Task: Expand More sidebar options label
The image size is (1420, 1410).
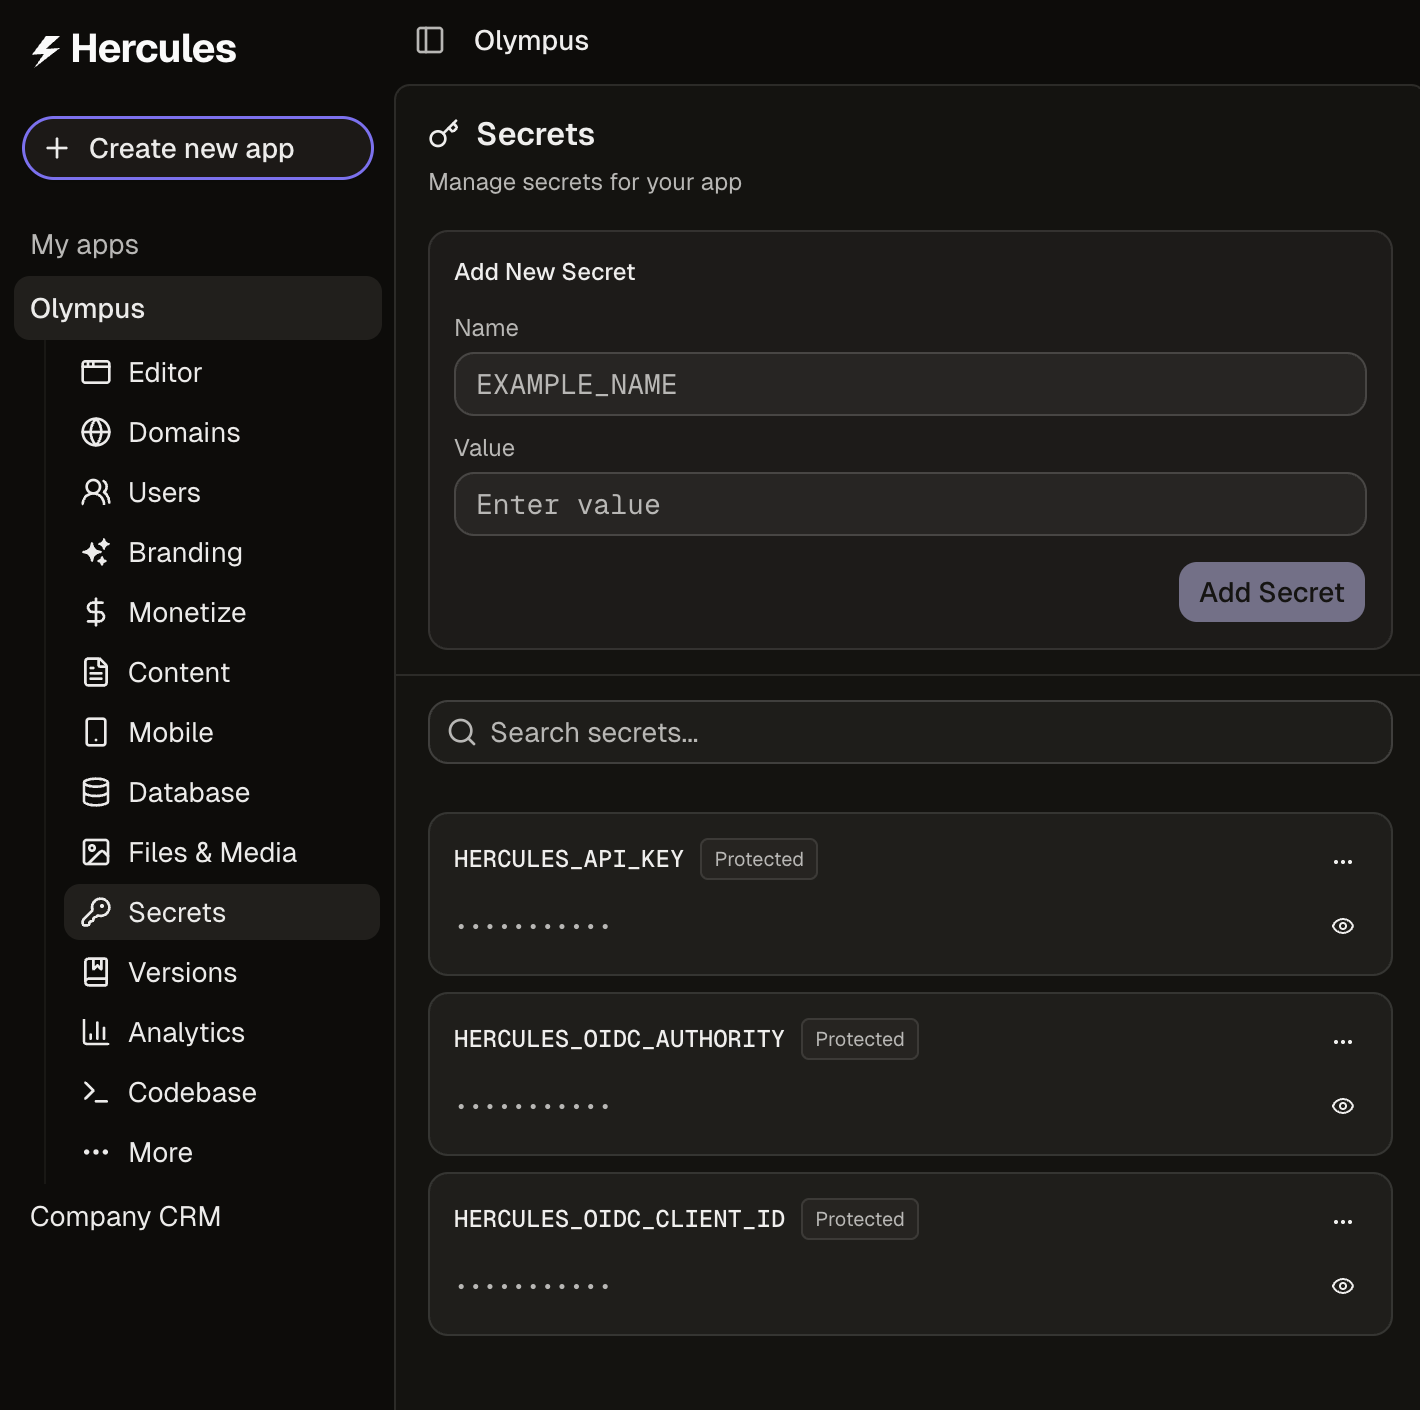Action: (161, 1152)
